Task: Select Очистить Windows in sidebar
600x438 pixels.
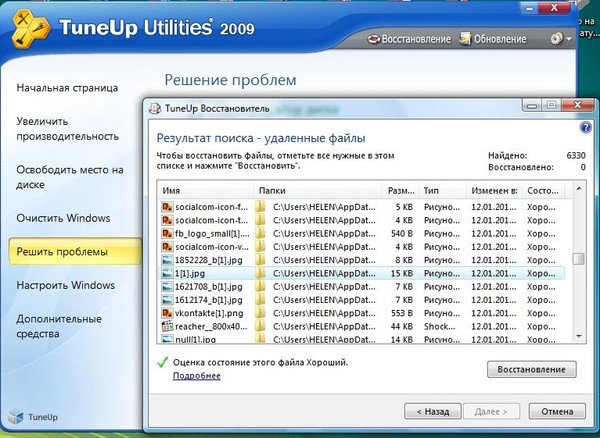Action: (63, 218)
